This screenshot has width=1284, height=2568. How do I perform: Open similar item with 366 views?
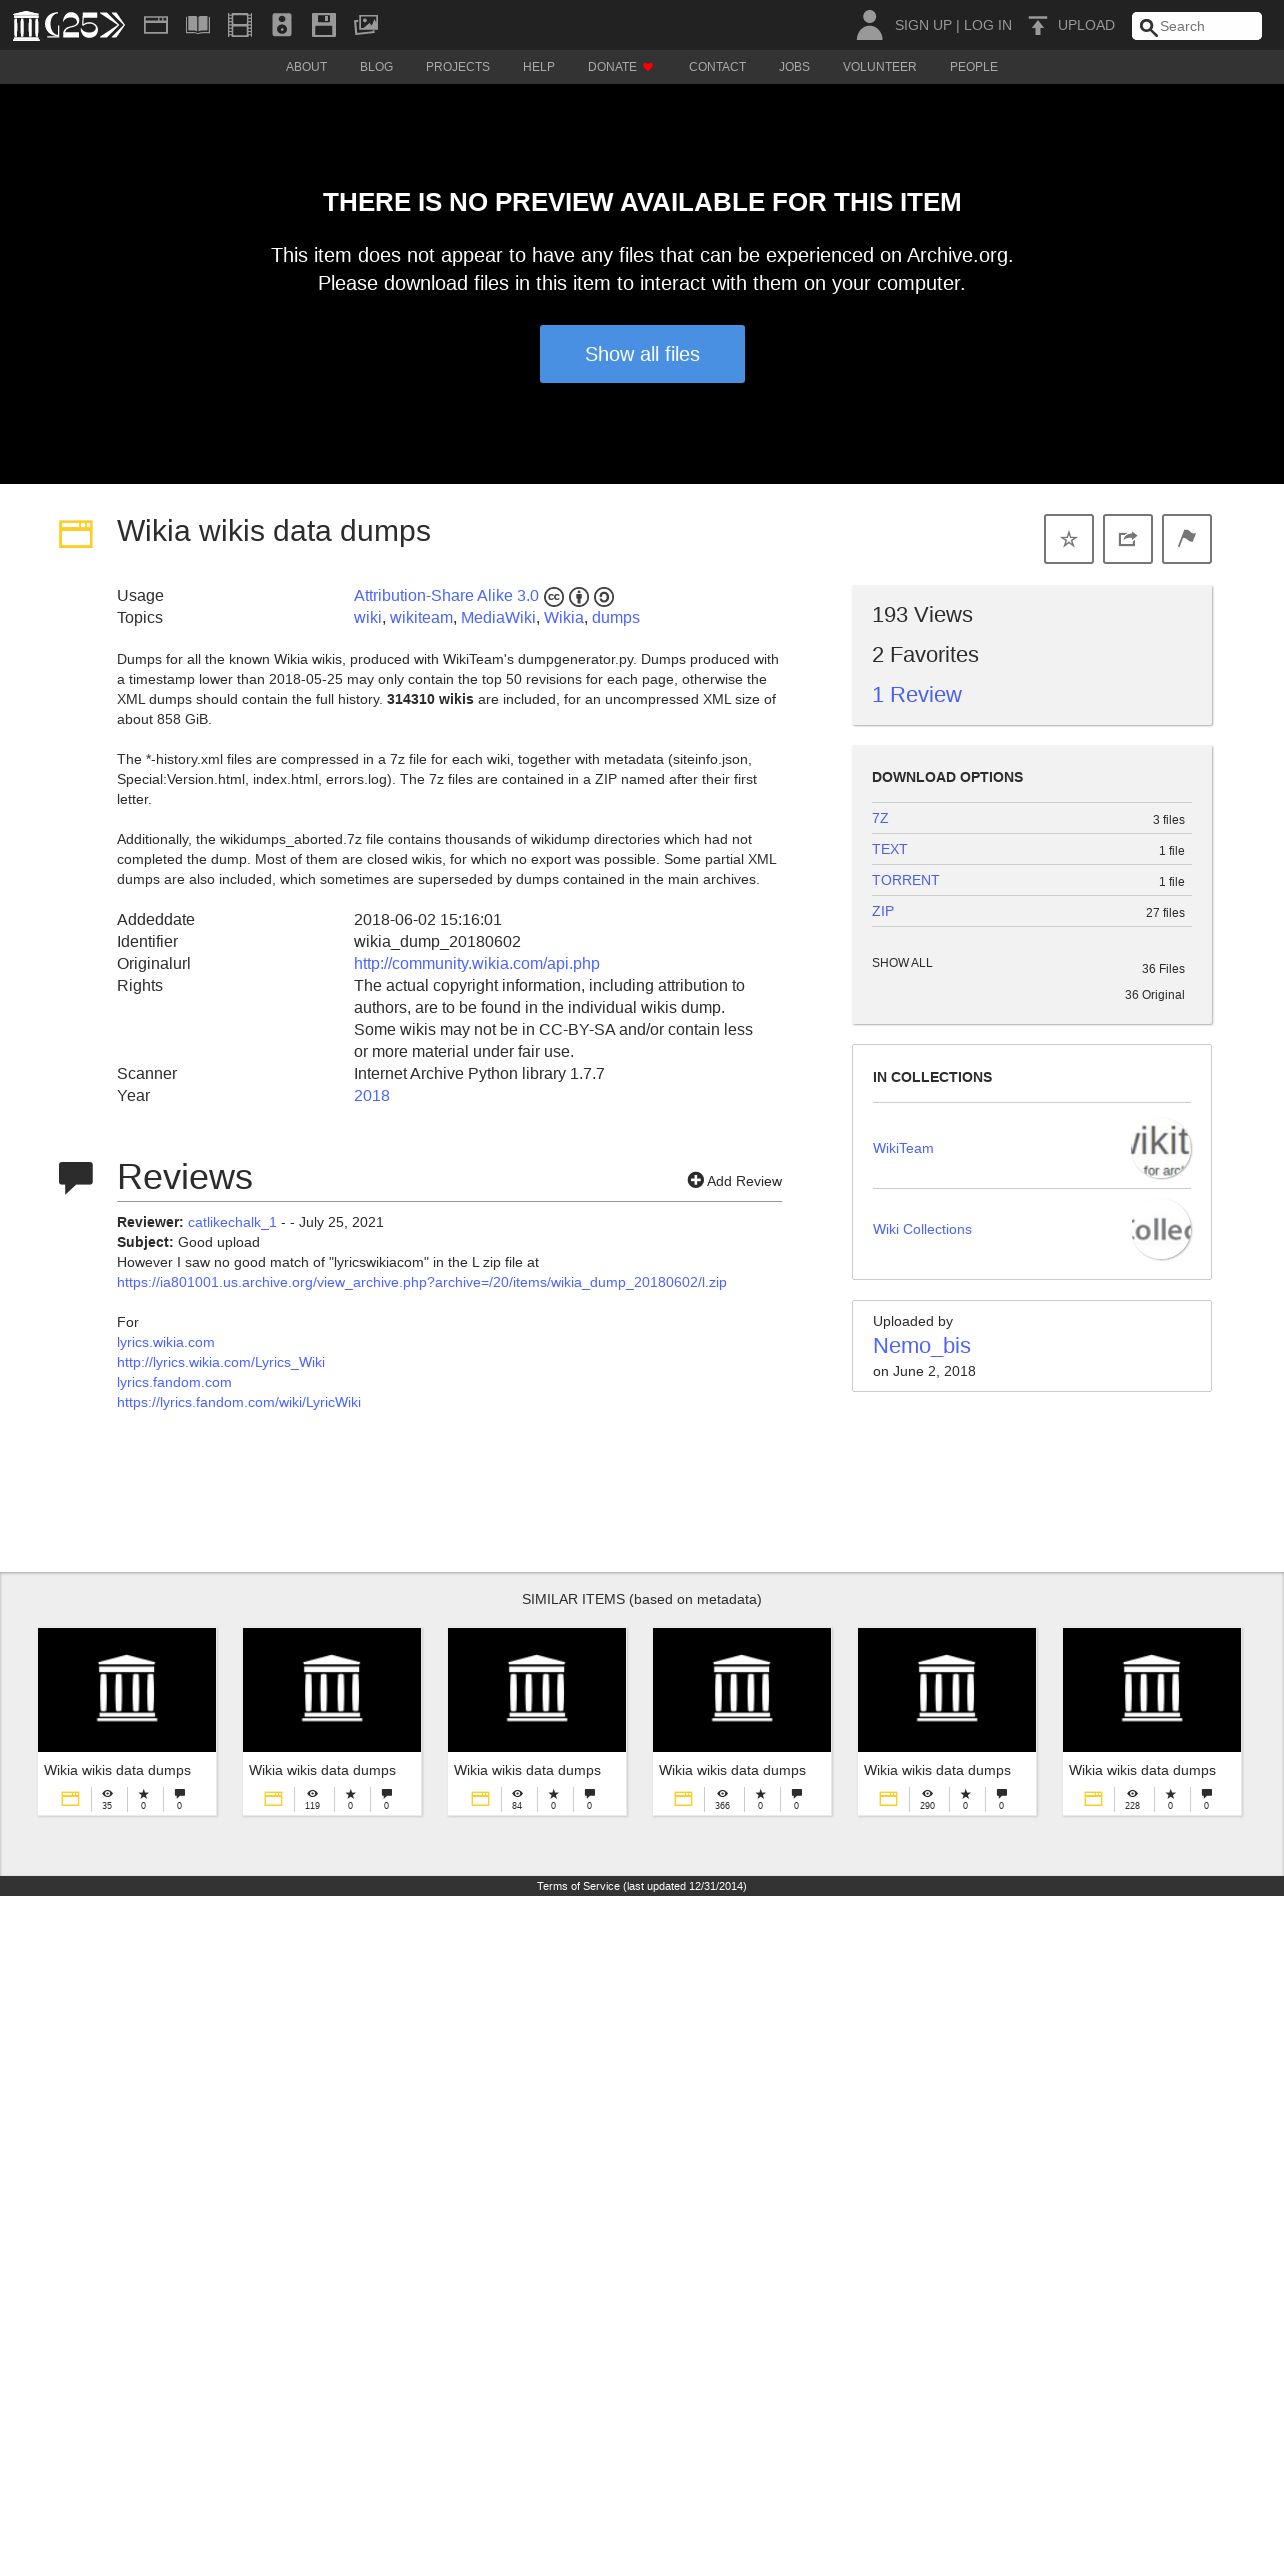(x=742, y=1721)
